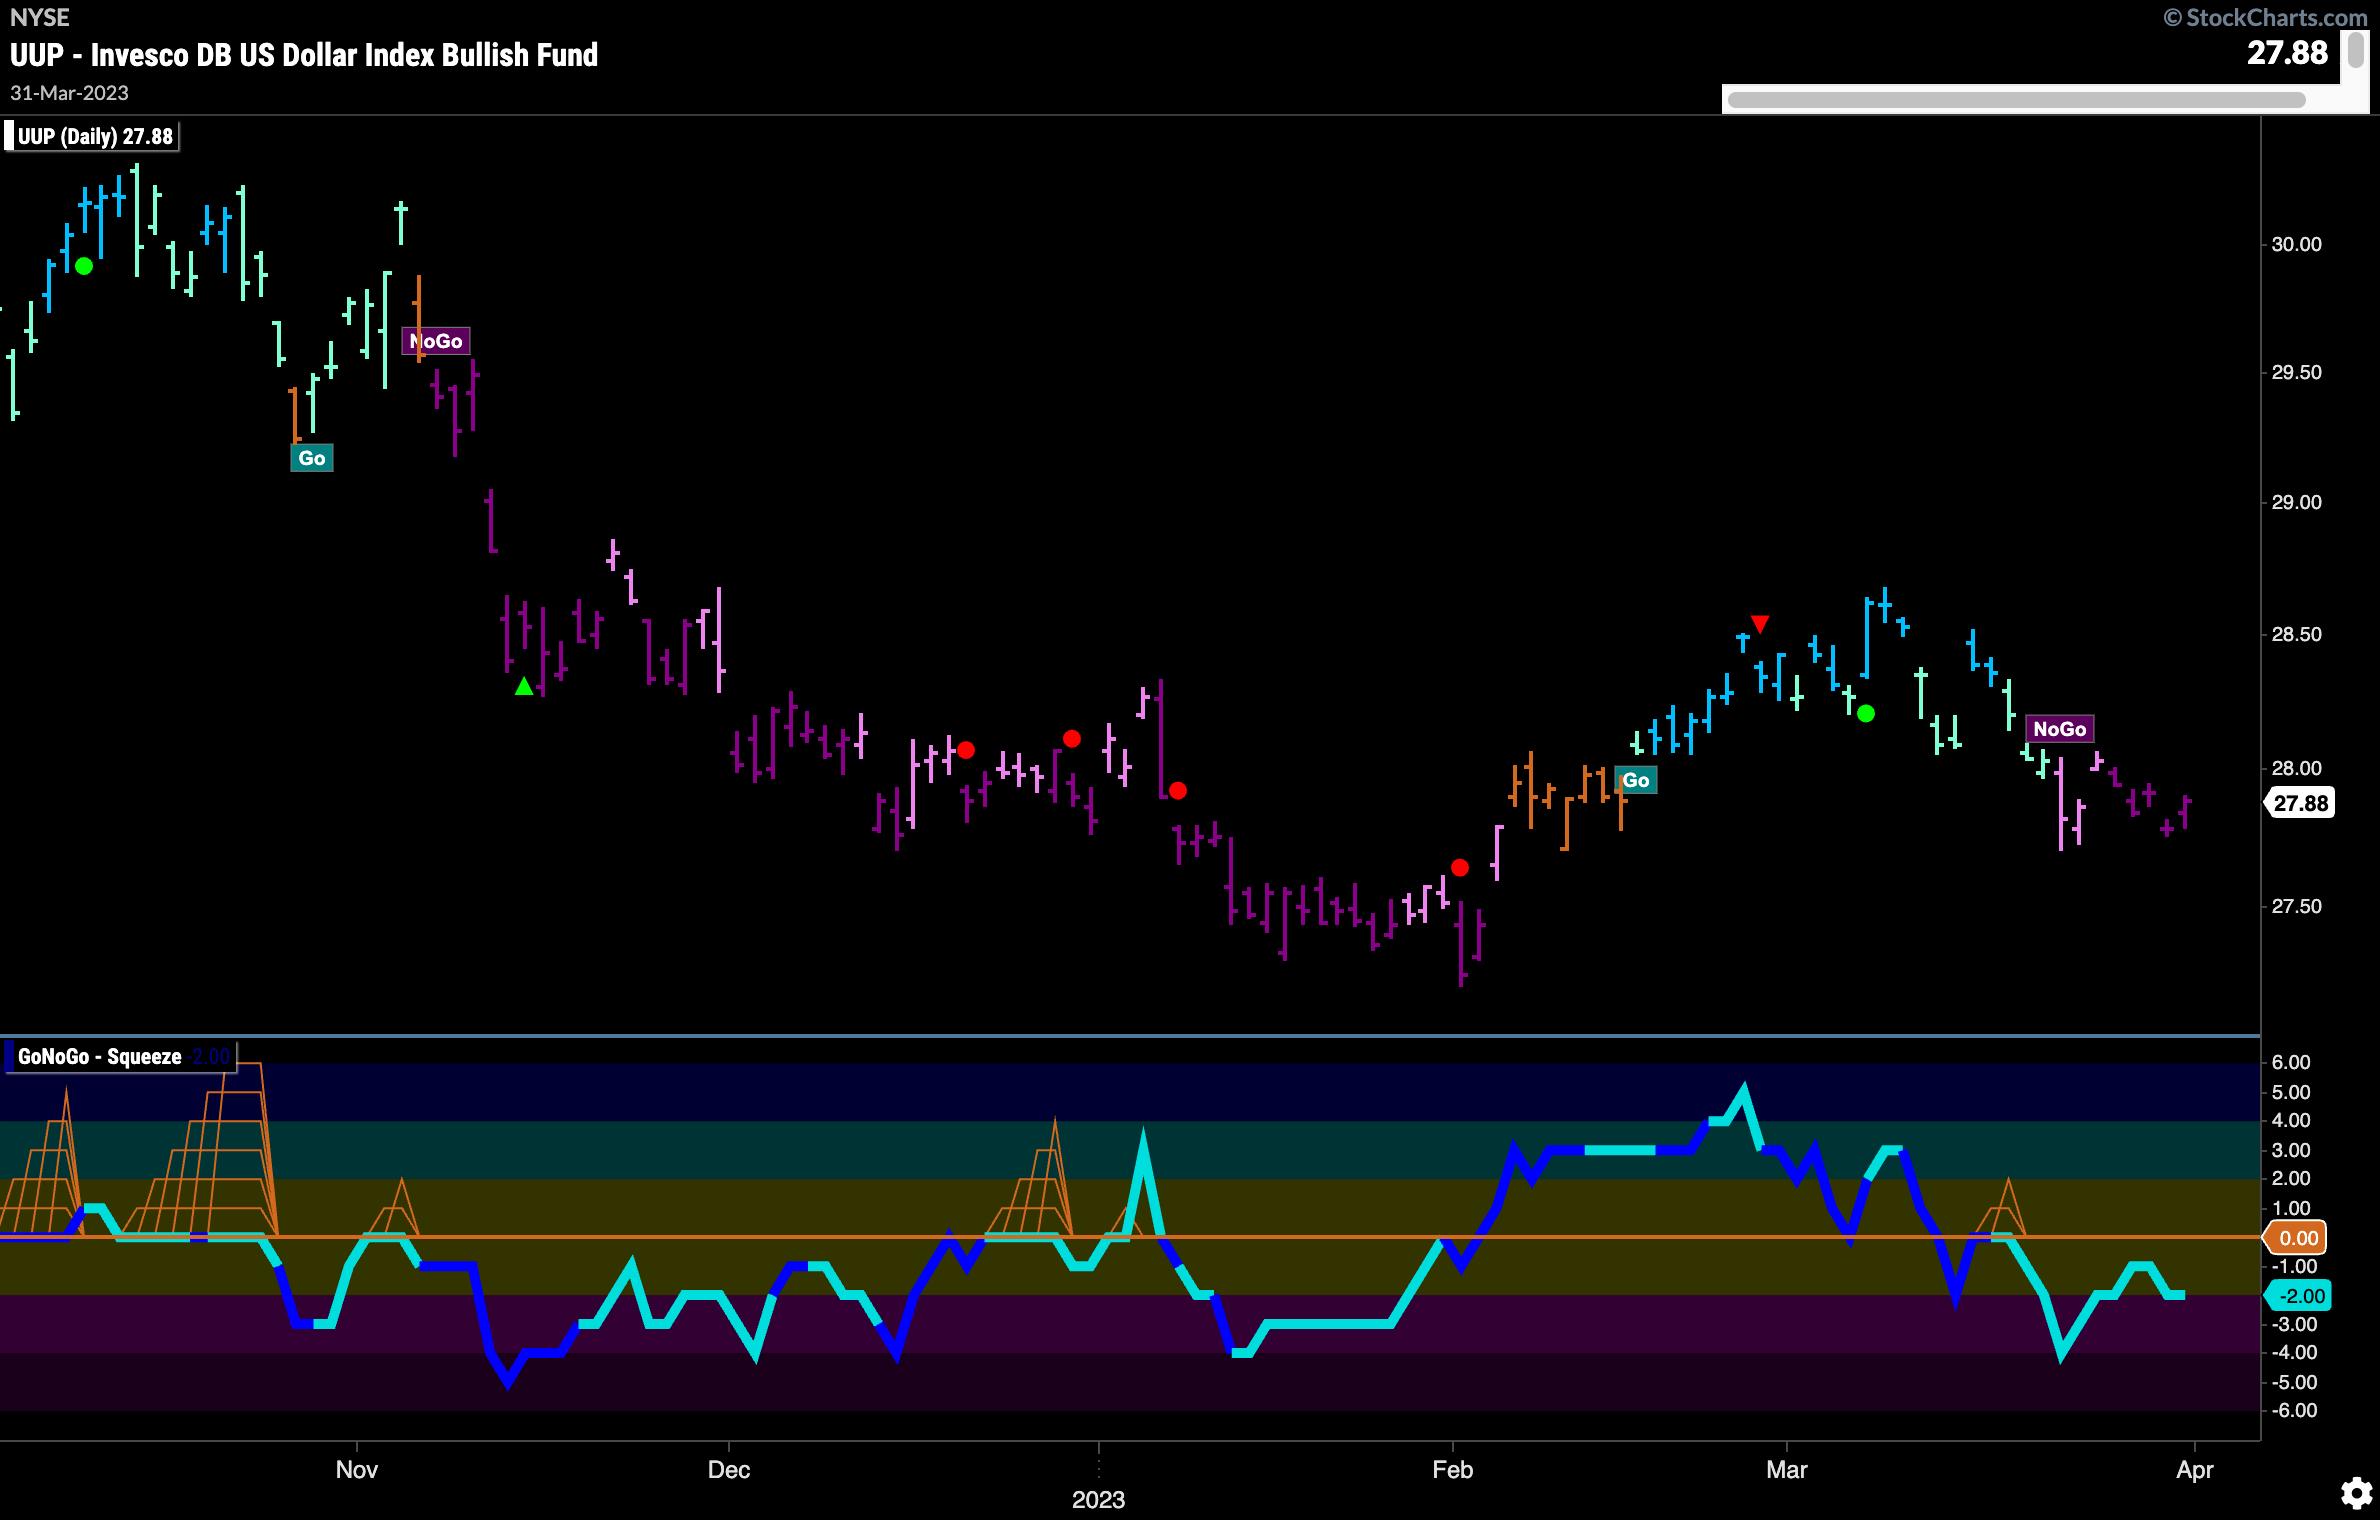Click the red down-triangle marker near March
The height and width of the screenshot is (1520, 2380).
pyautogui.click(x=1760, y=625)
